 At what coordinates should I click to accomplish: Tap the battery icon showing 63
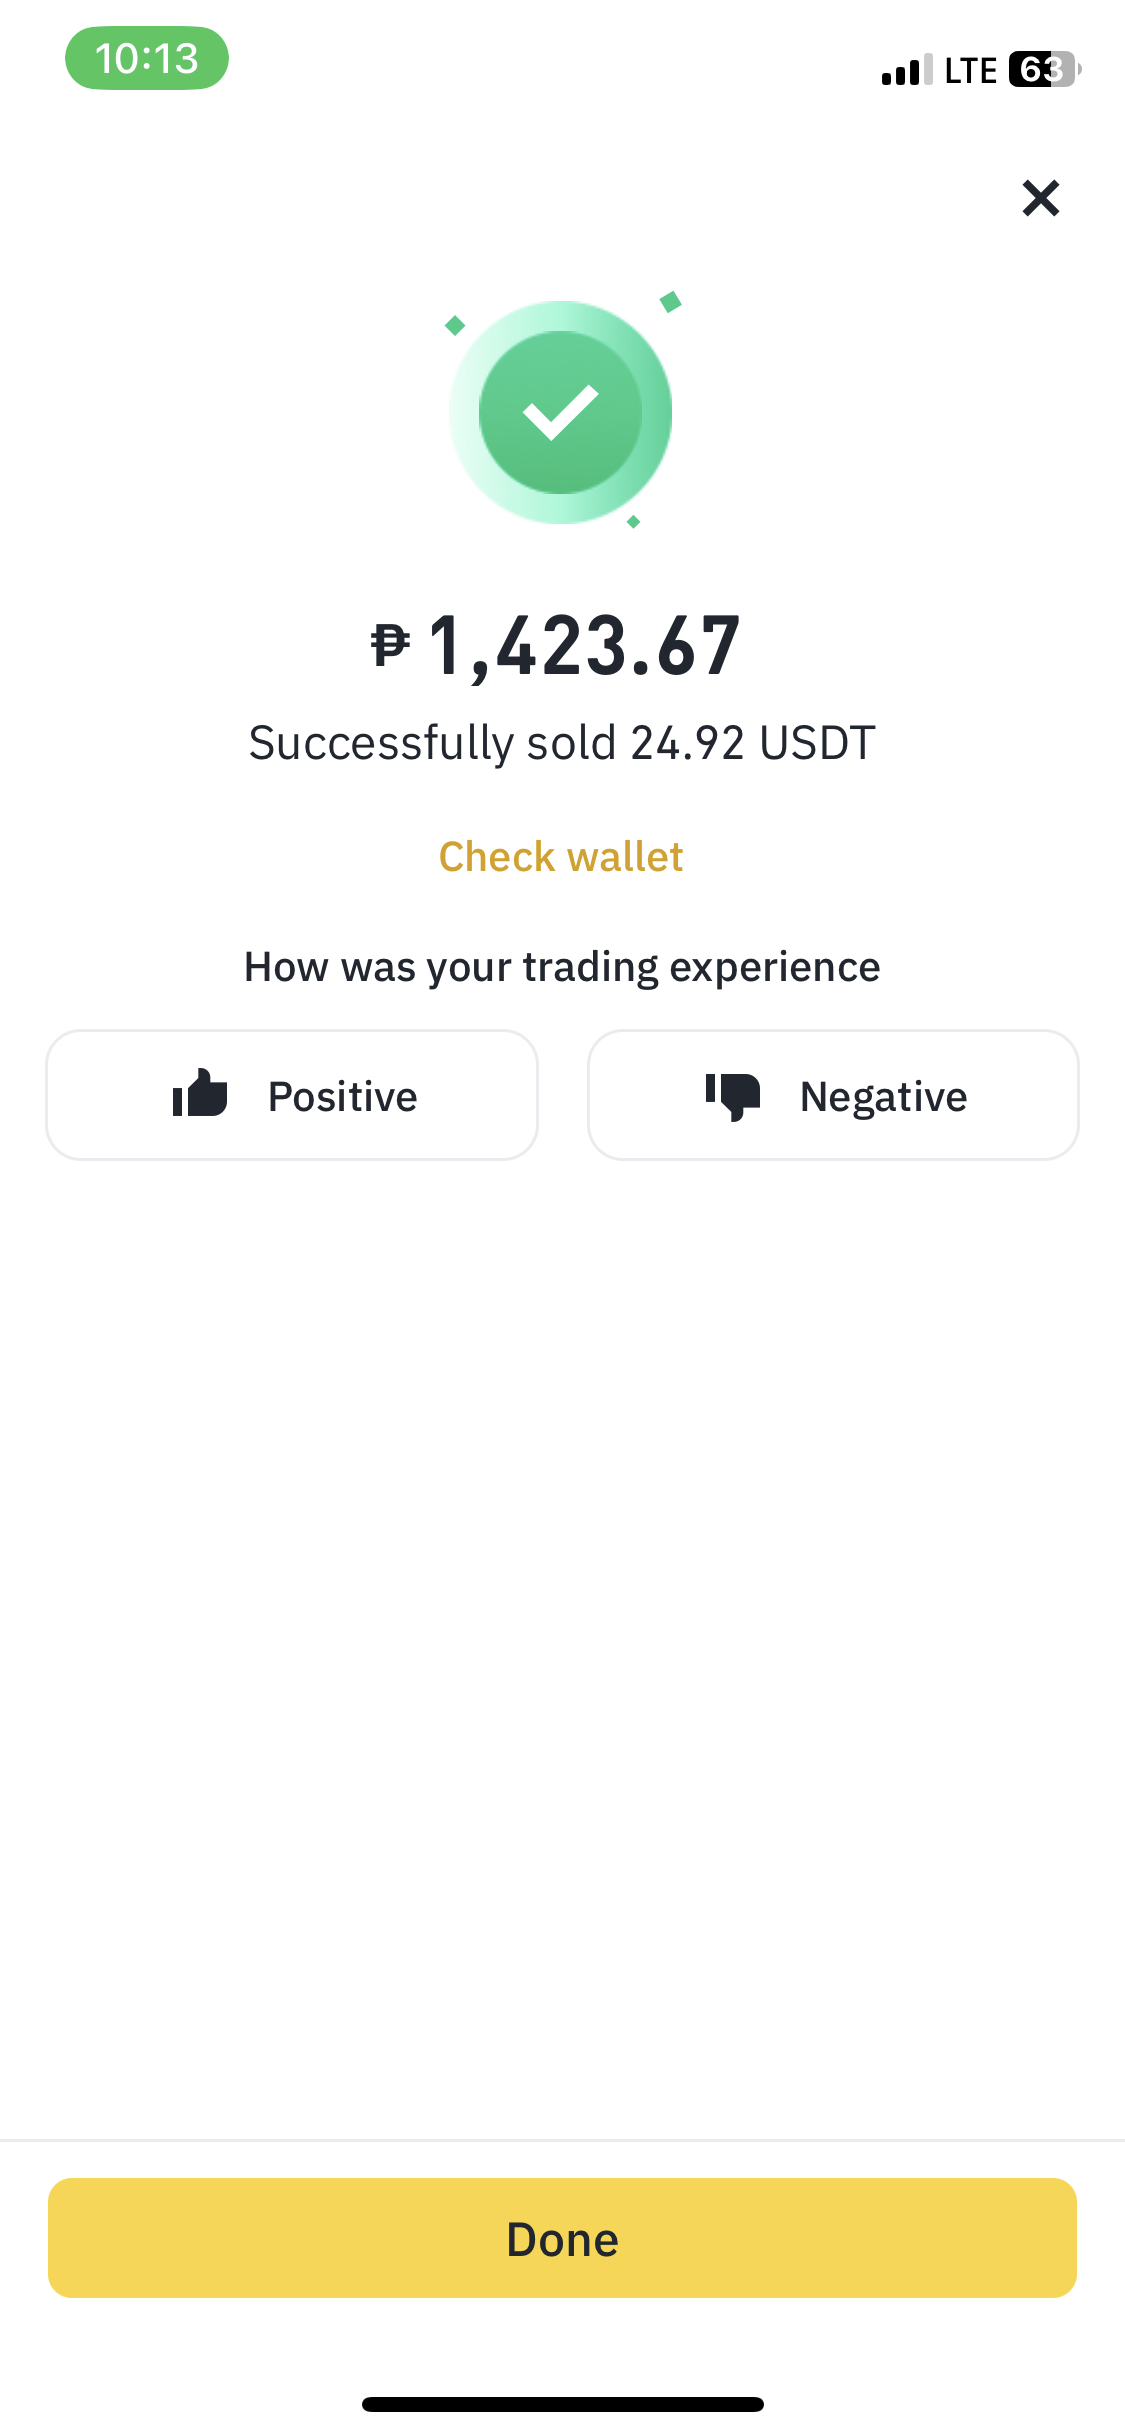[1045, 70]
